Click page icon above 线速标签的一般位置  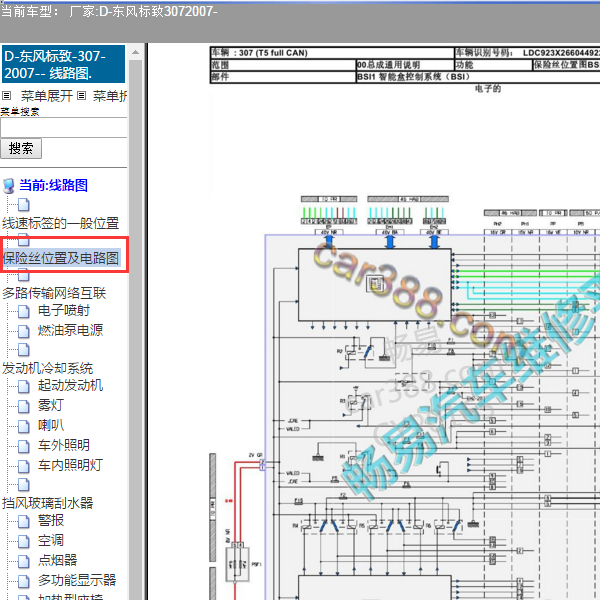coord(24,205)
